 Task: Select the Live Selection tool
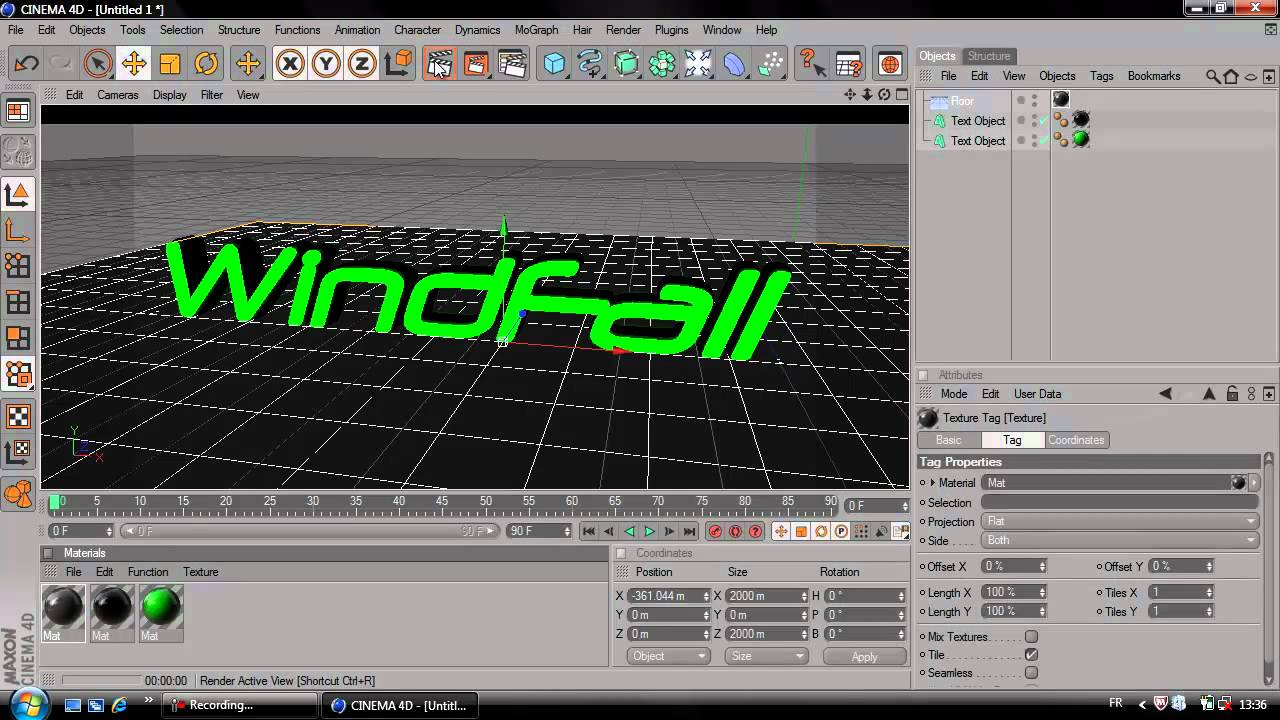click(97, 65)
